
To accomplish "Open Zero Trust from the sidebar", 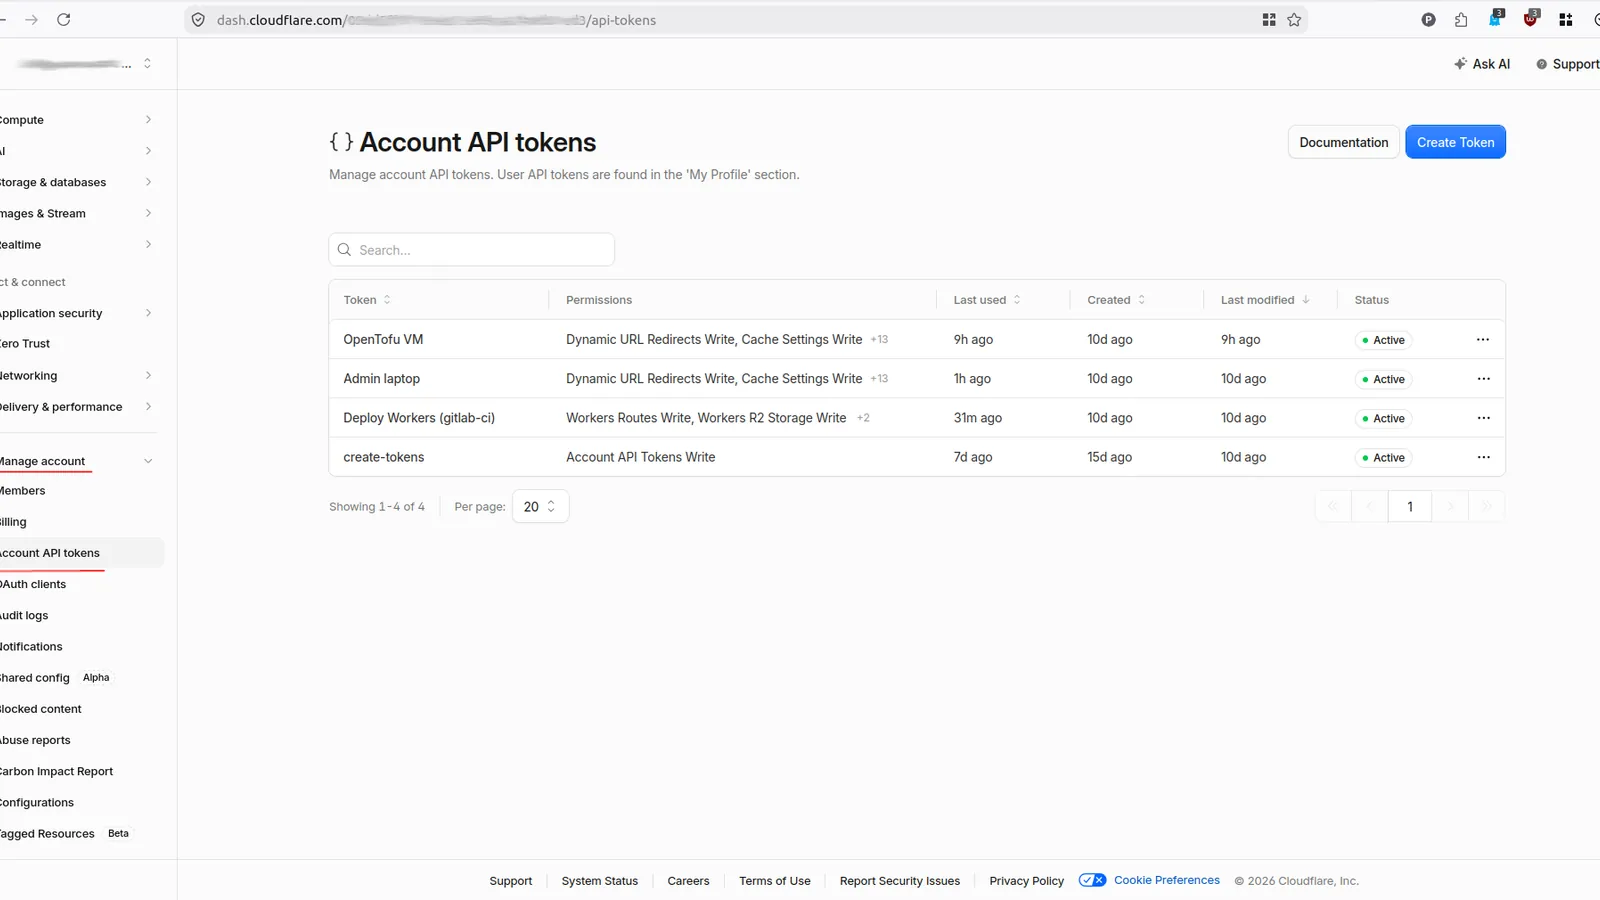I will [25, 344].
